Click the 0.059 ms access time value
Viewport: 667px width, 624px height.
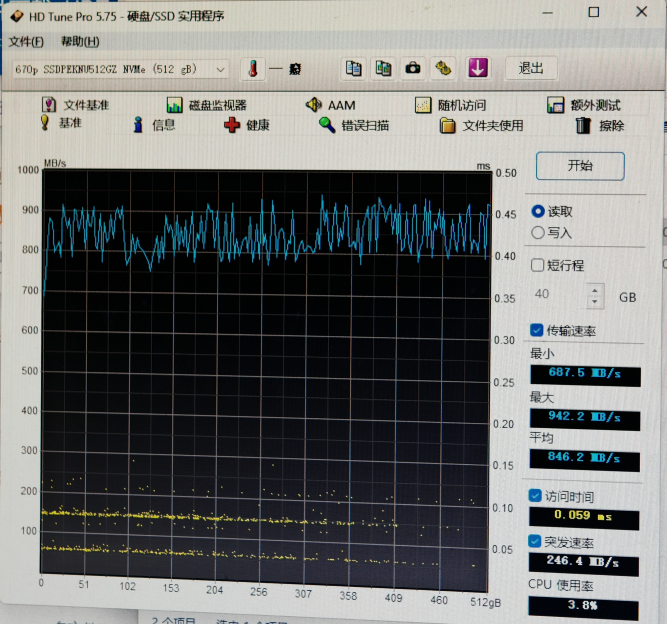584,519
